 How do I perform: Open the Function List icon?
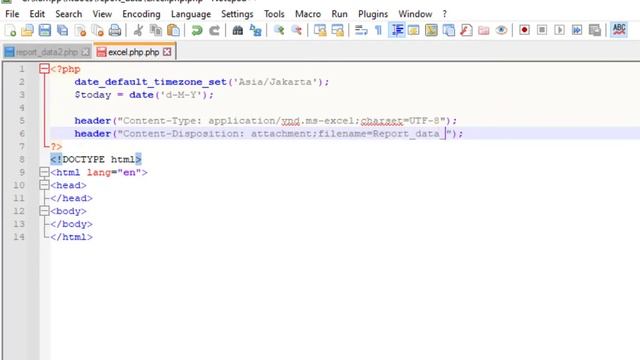tap(466, 30)
